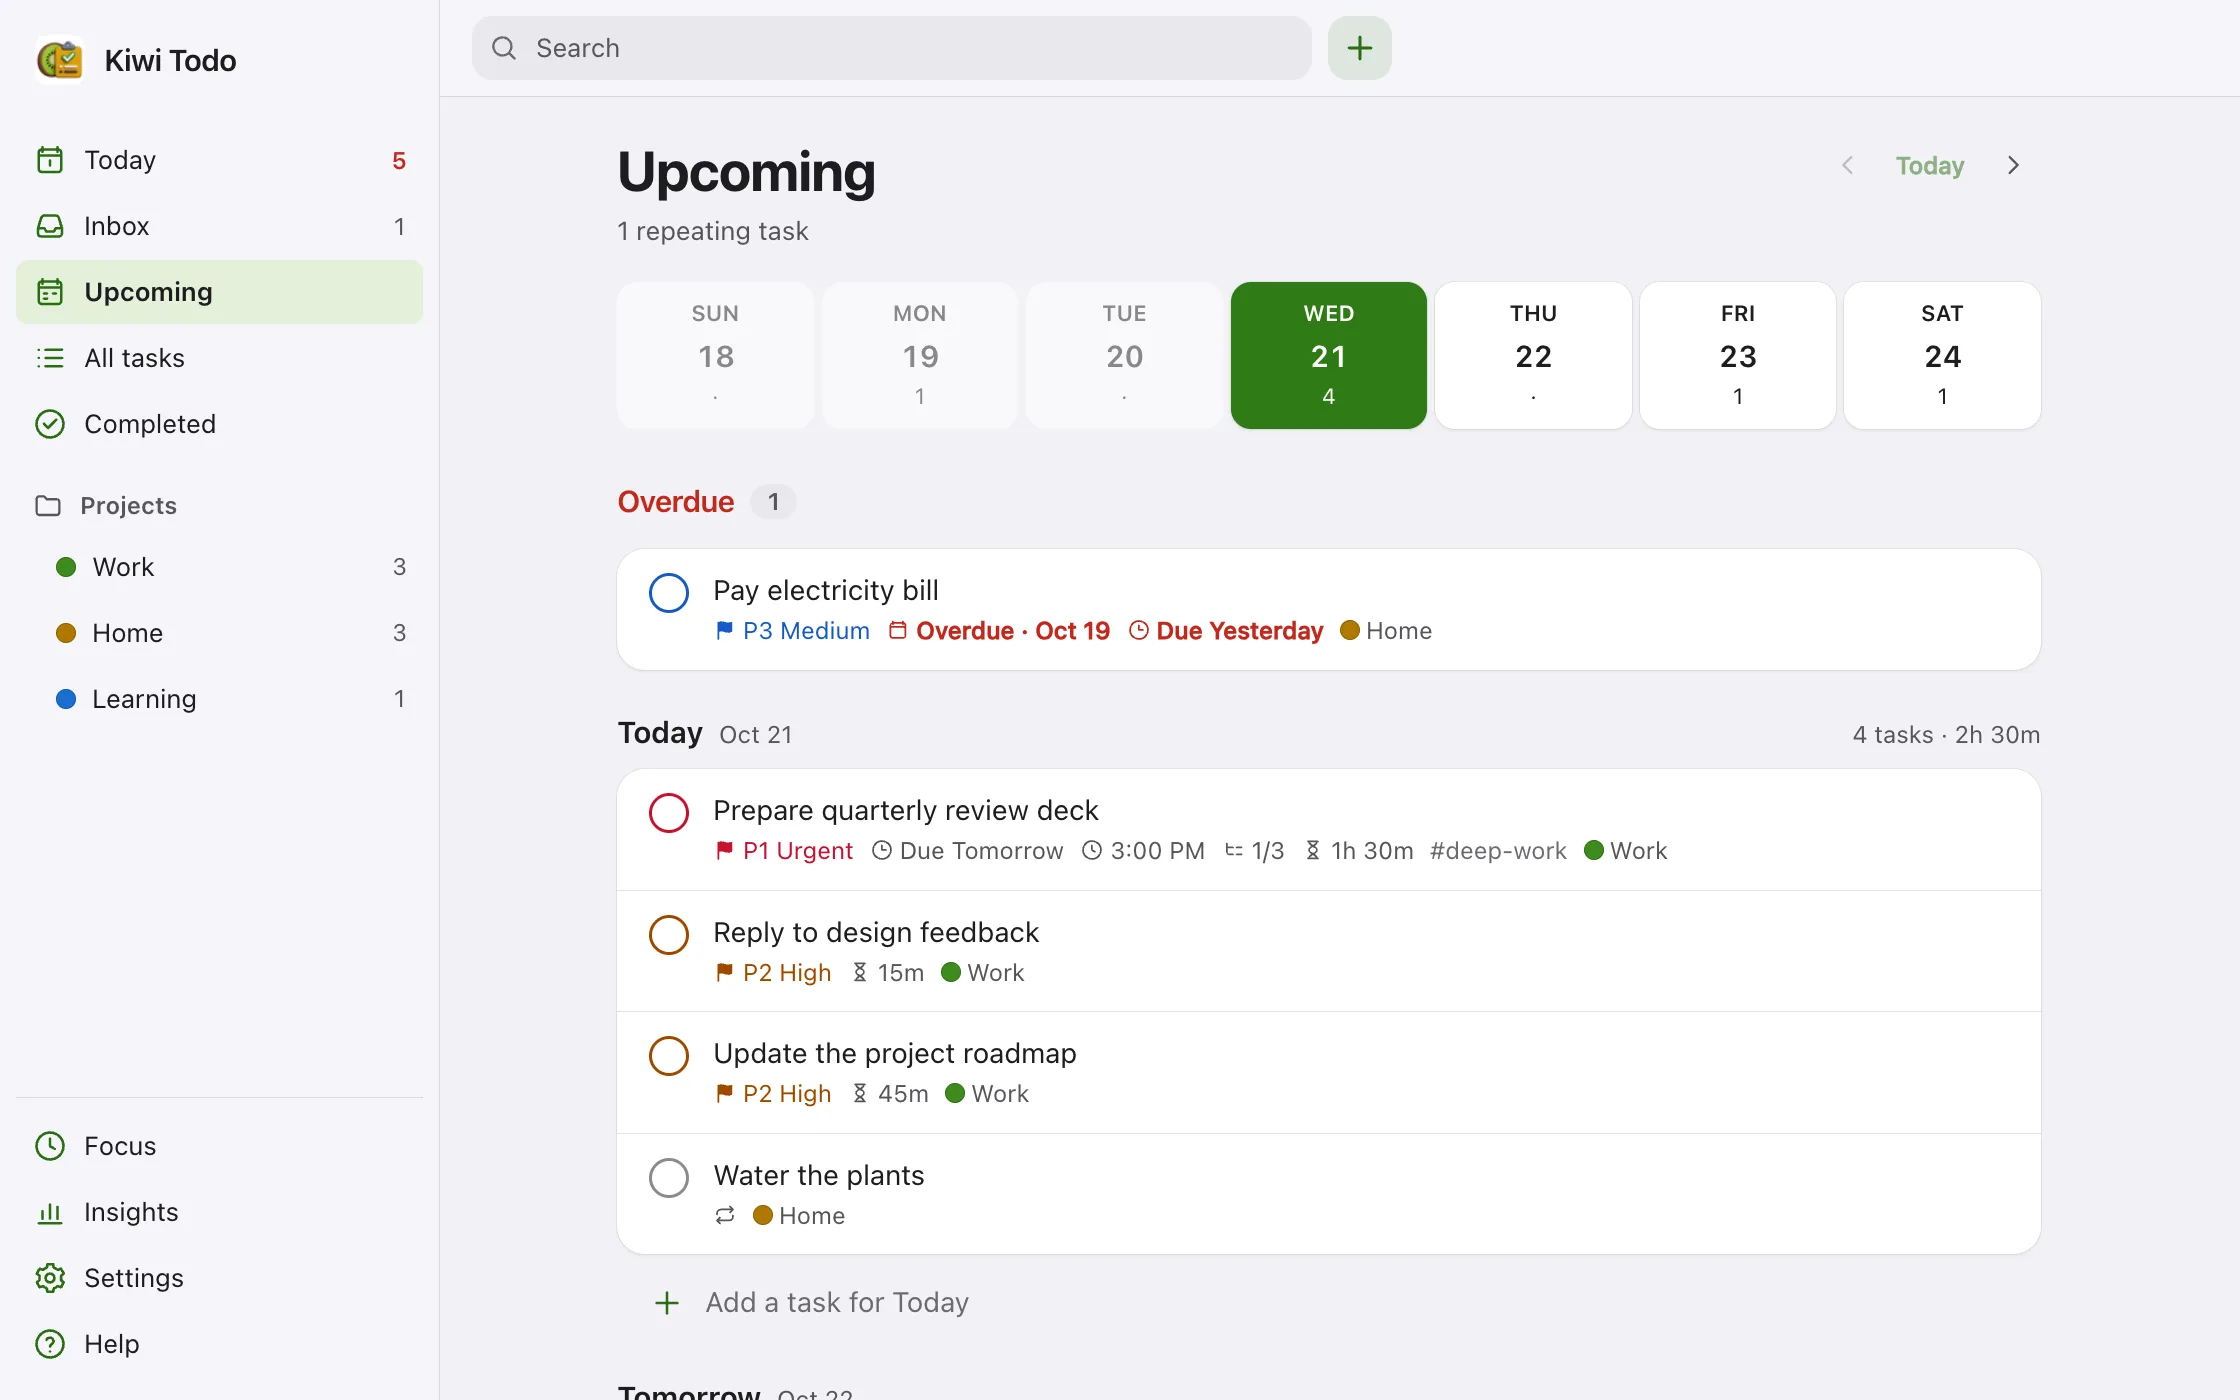This screenshot has height=1400, width=2240.
Task: Click the Today link near week arrows
Action: (1930, 165)
